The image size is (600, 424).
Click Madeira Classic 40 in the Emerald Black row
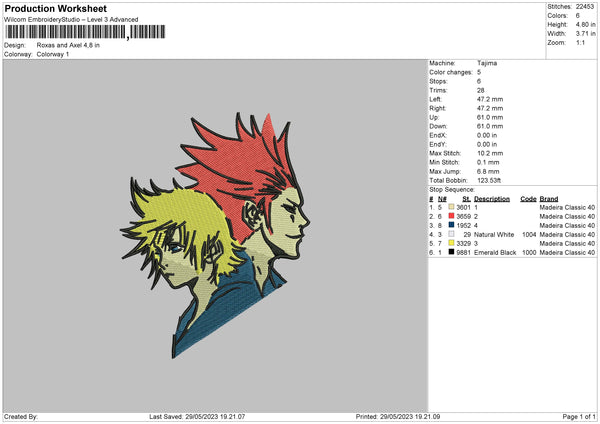pos(567,253)
